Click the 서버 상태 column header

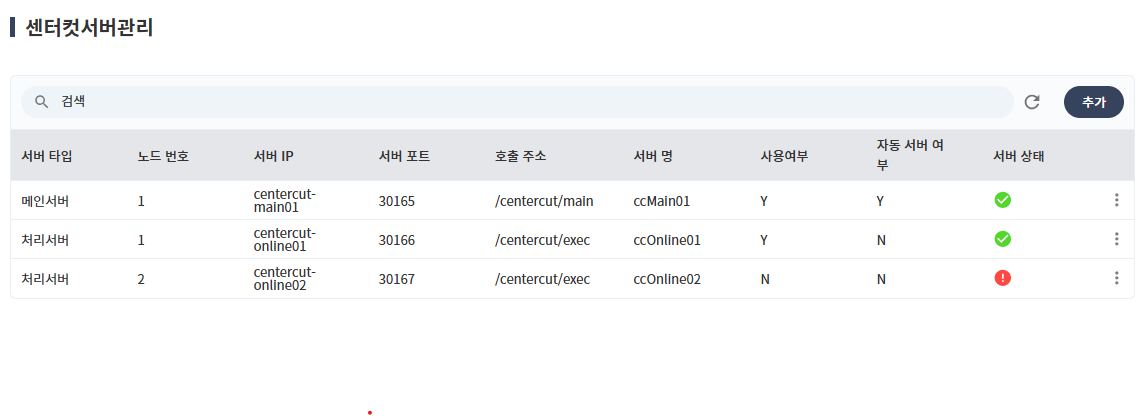click(x=1019, y=156)
